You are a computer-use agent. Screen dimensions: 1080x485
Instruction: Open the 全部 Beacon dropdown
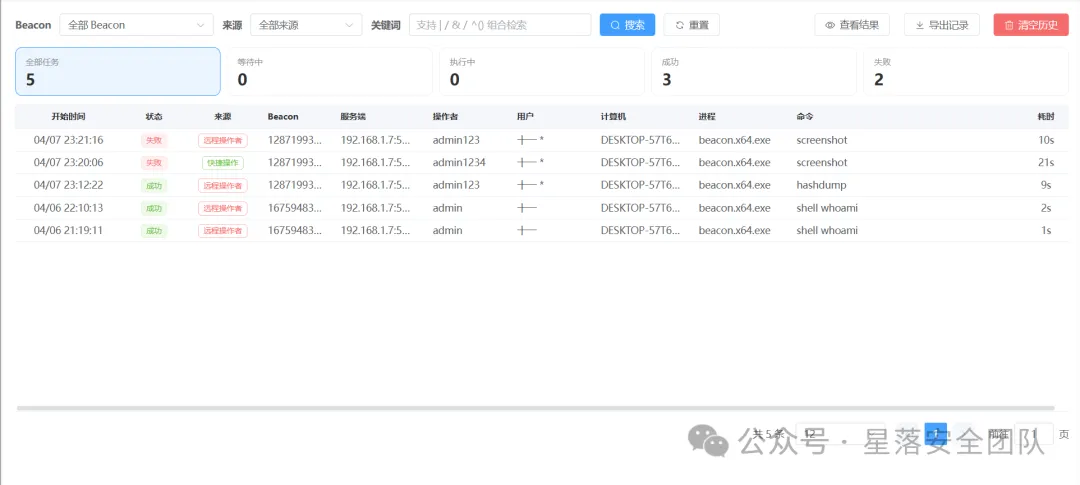pos(136,25)
